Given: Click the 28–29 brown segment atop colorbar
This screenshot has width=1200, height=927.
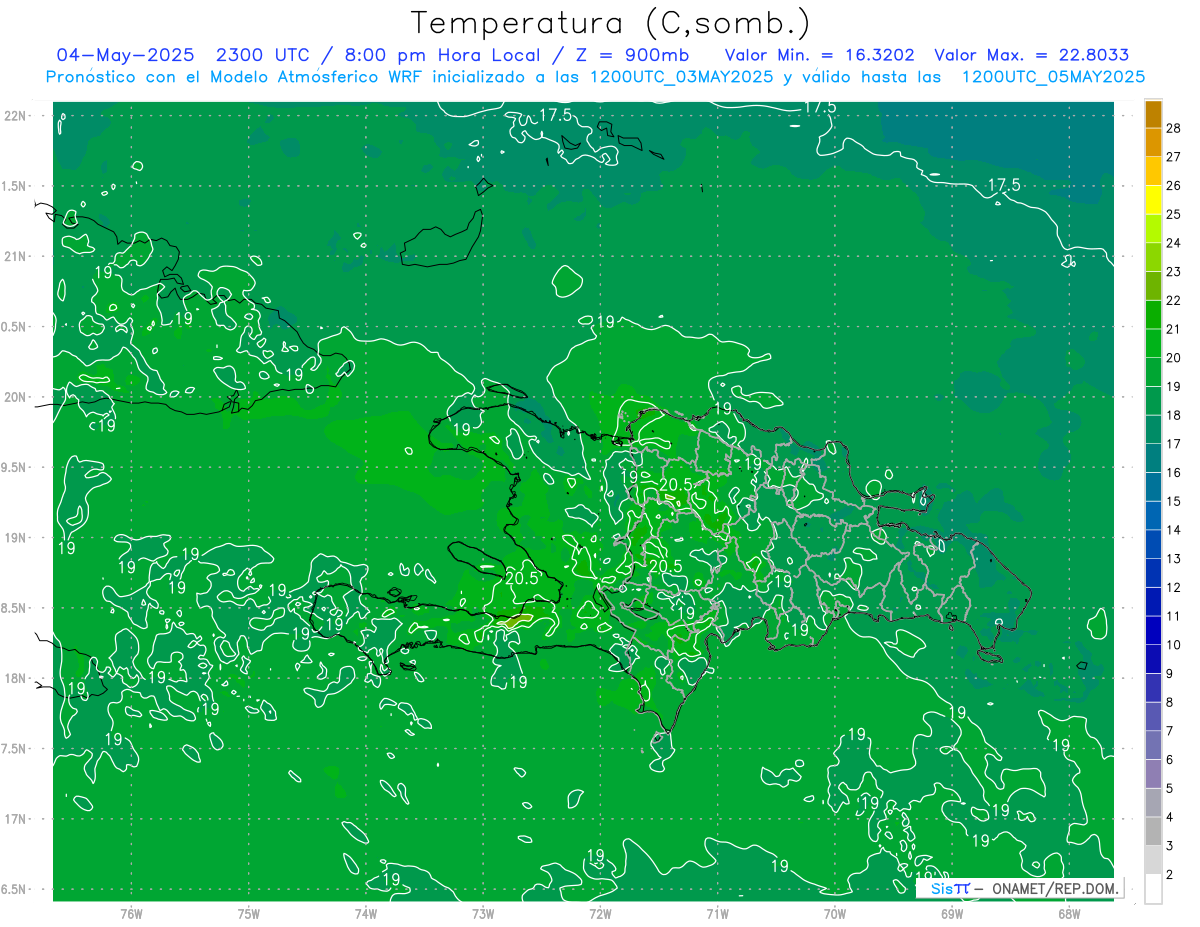Looking at the screenshot, I should coord(1153,114).
